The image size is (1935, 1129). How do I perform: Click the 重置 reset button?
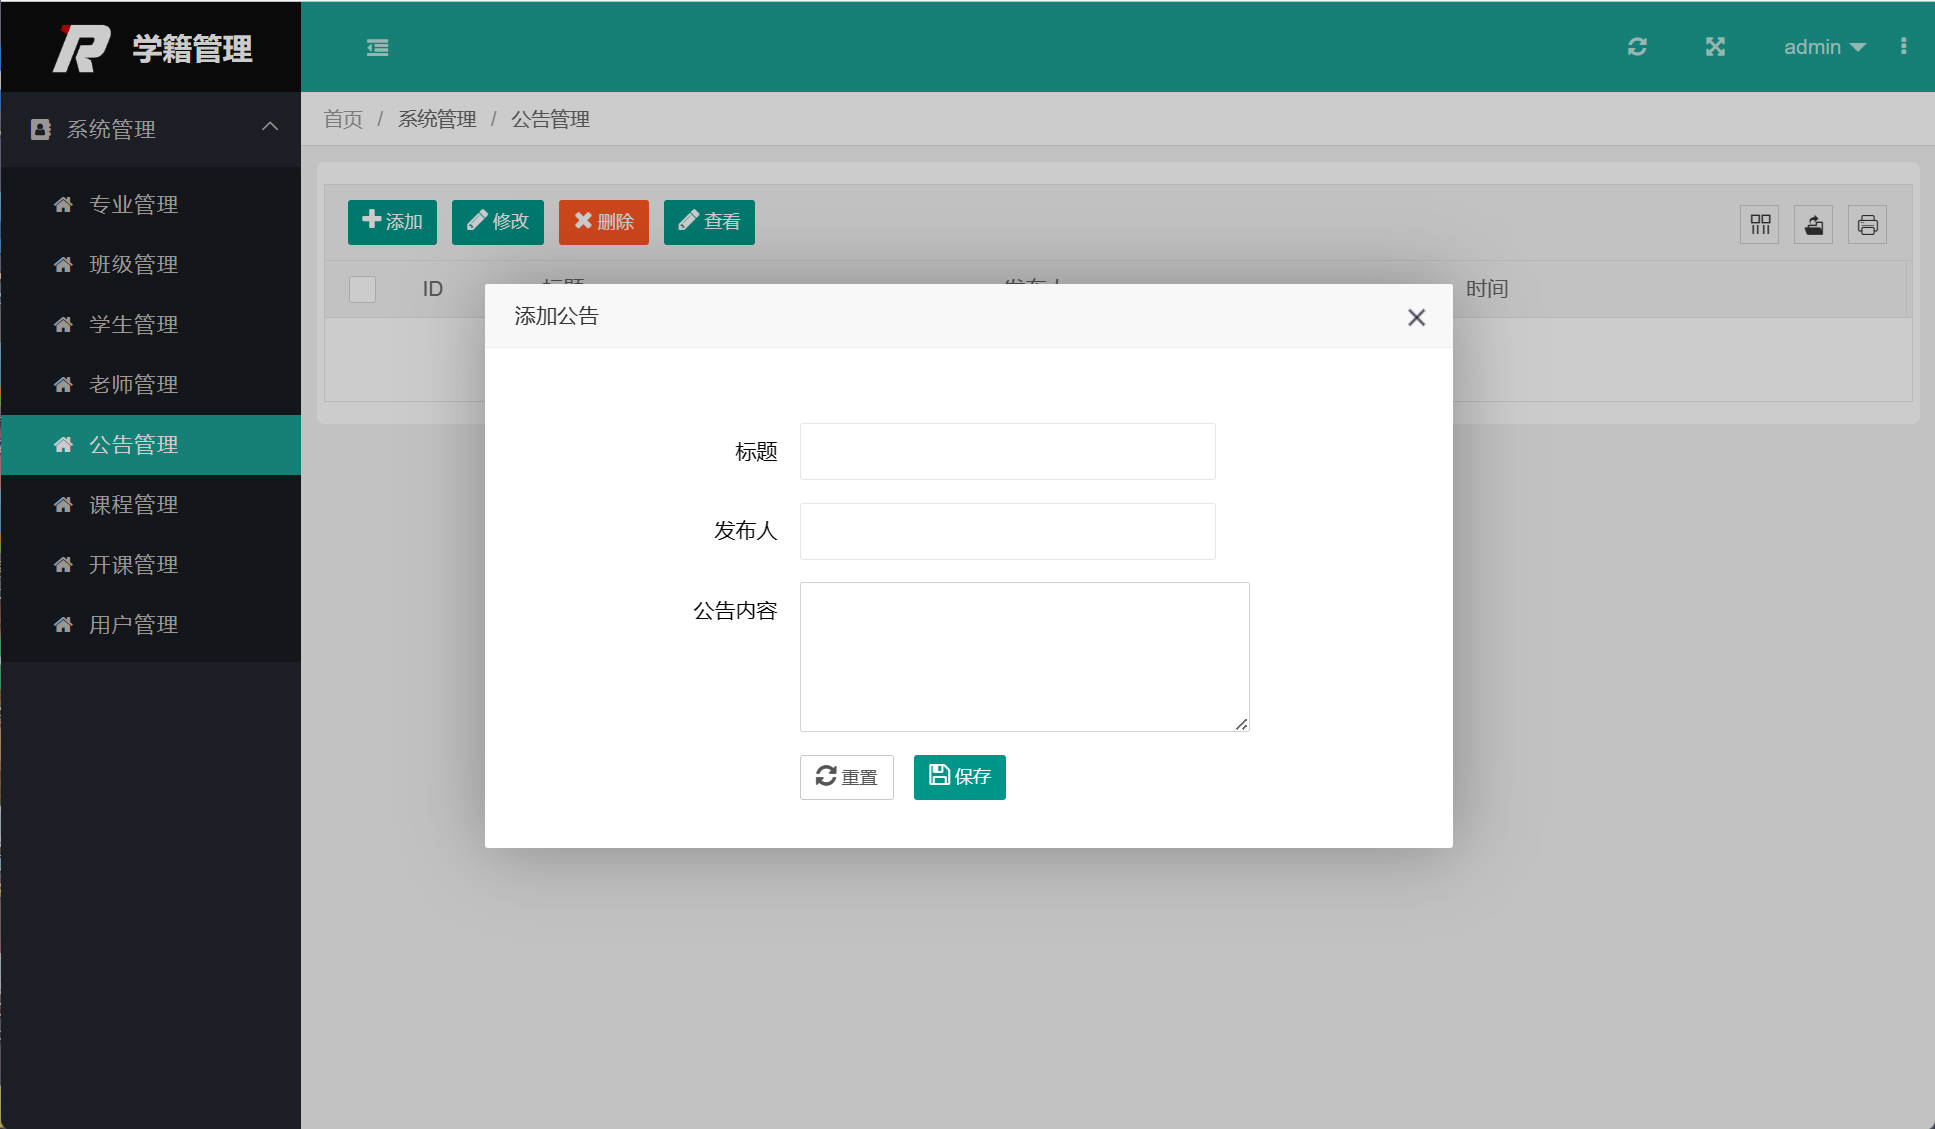pos(846,777)
